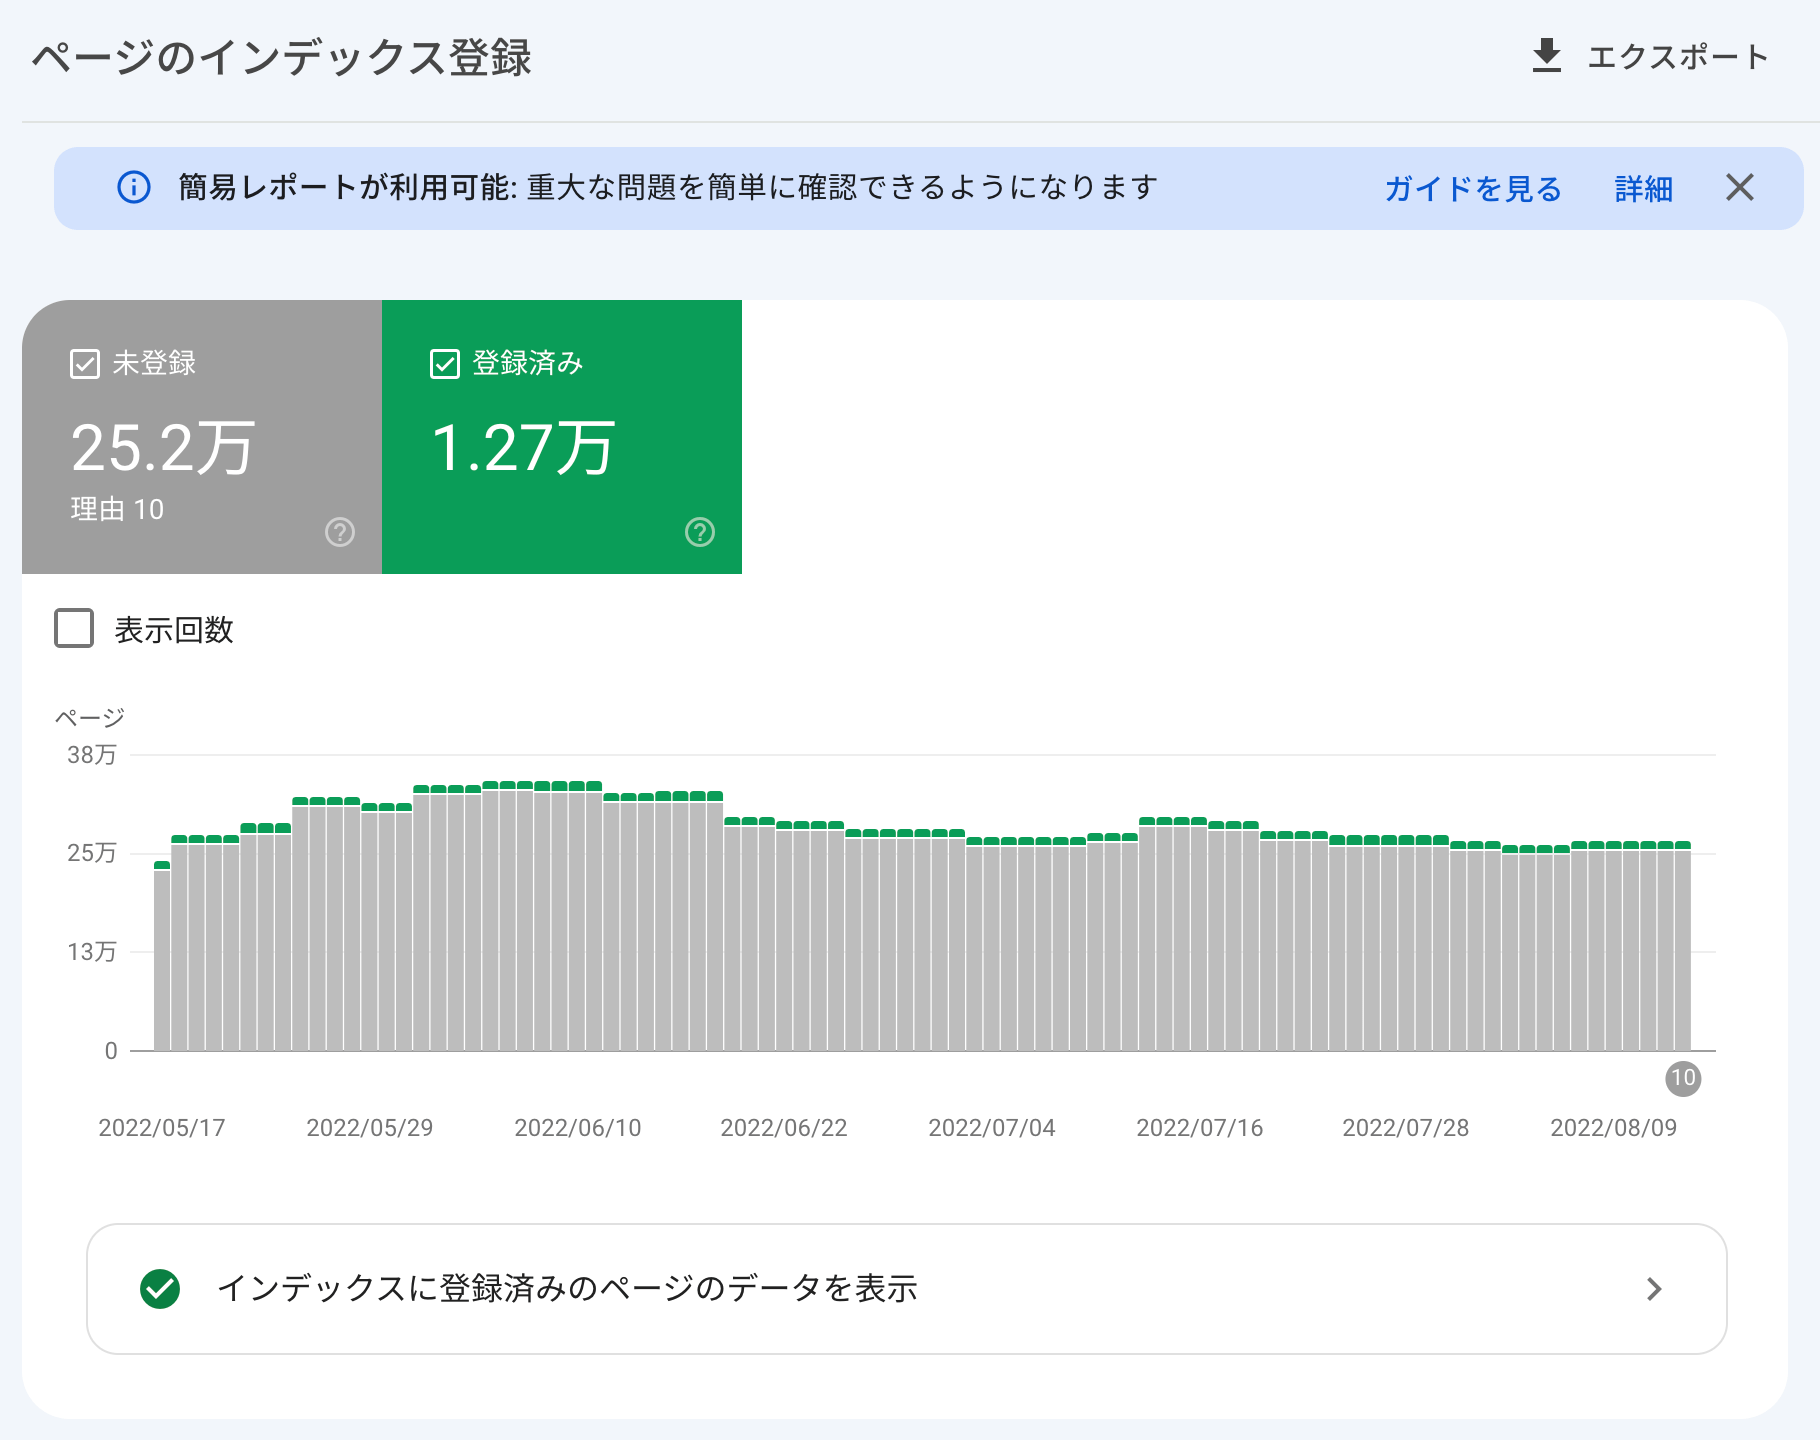
Task: Click the 理由 10 text on the gray card
Action: 117,509
